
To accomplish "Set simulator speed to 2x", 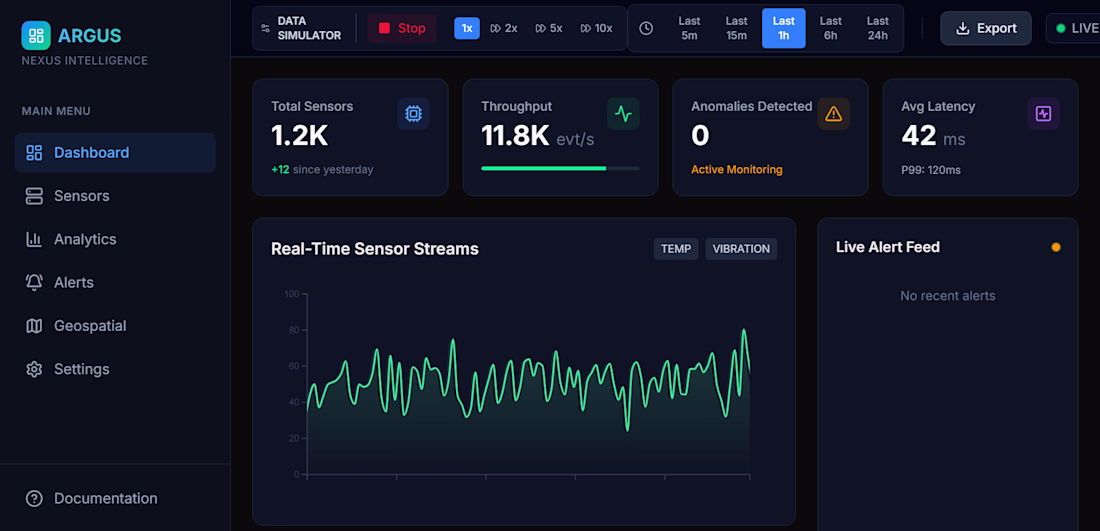I will 504,28.
